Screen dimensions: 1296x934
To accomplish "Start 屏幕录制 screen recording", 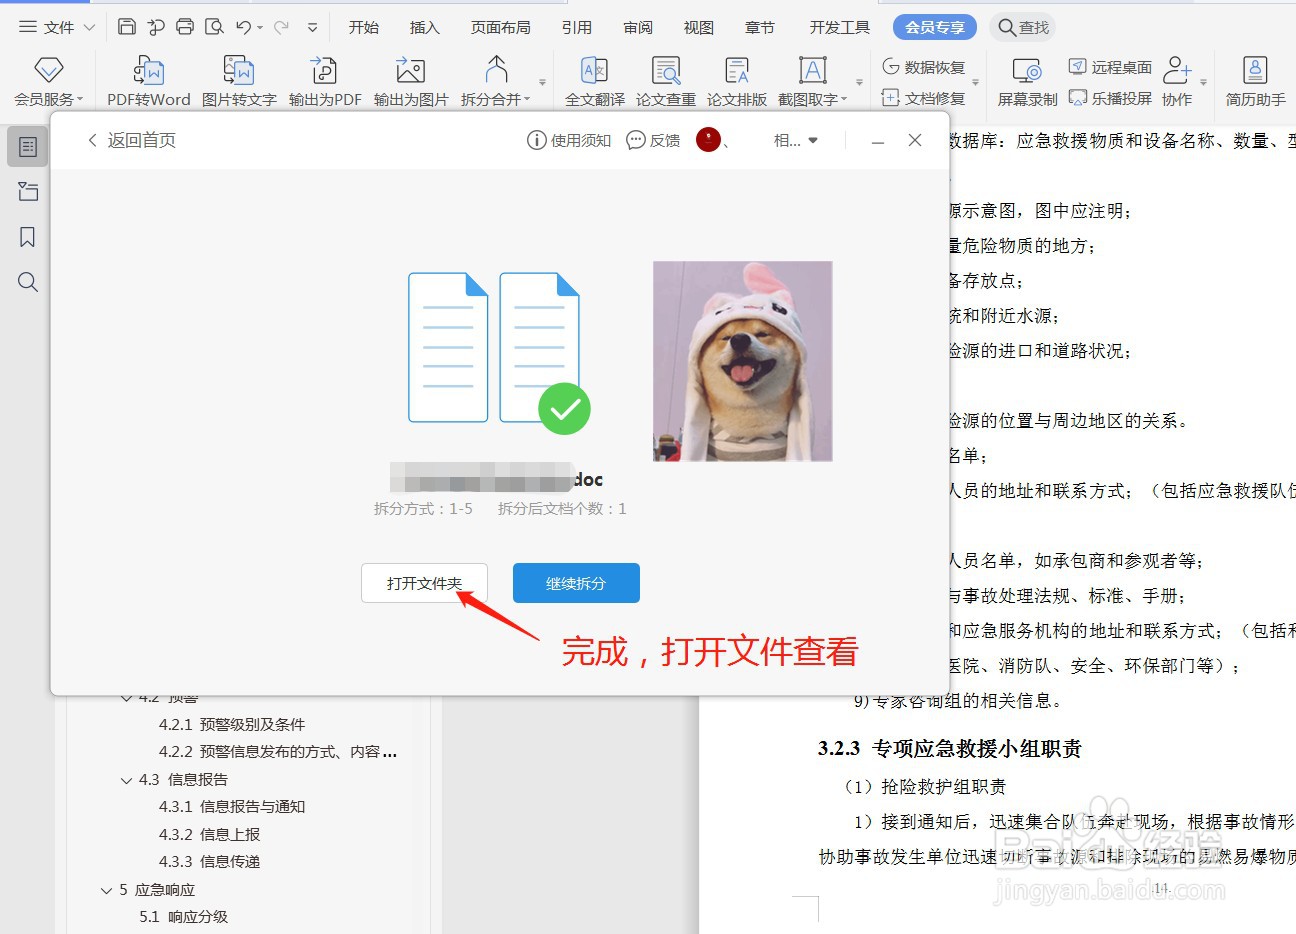I will click(1024, 80).
